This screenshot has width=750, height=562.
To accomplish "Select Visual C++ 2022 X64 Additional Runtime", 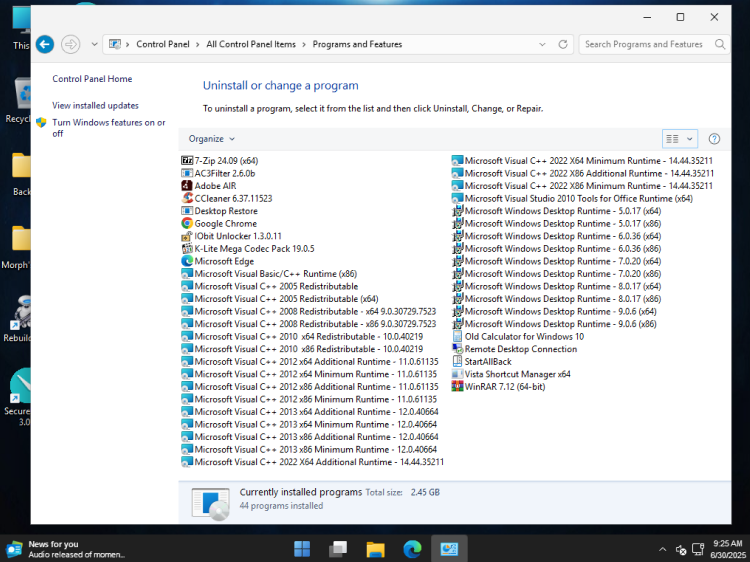I will pyautogui.click(x=319, y=462).
